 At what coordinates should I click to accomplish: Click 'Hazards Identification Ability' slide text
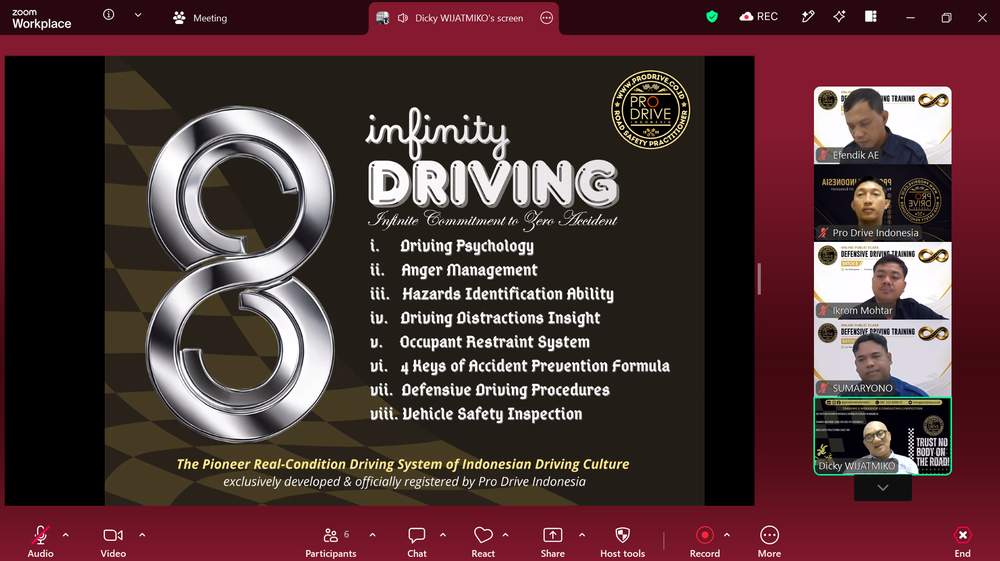(x=508, y=294)
